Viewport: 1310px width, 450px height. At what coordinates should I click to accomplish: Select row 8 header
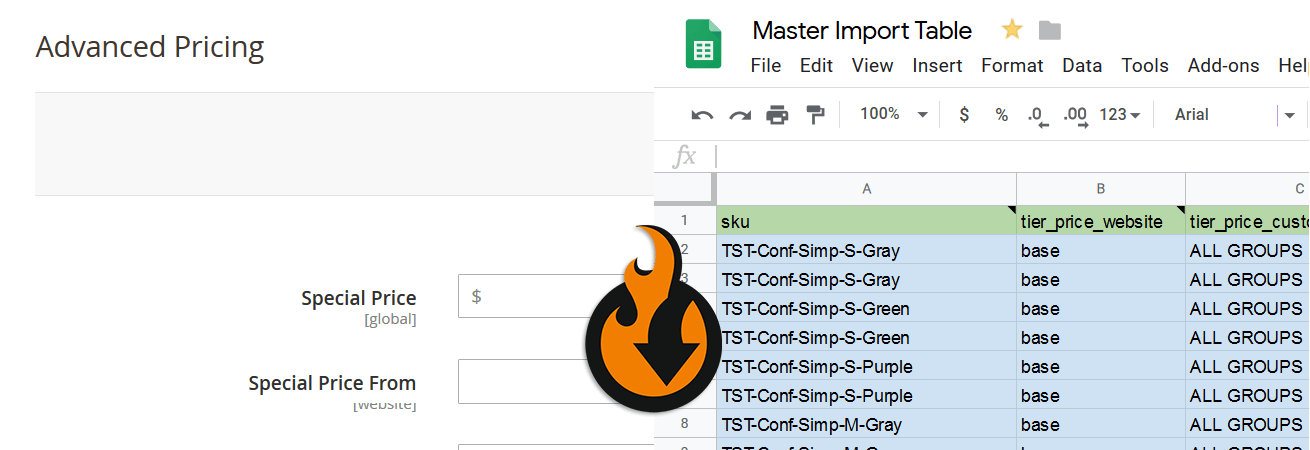pyautogui.click(x=685, y=424)
